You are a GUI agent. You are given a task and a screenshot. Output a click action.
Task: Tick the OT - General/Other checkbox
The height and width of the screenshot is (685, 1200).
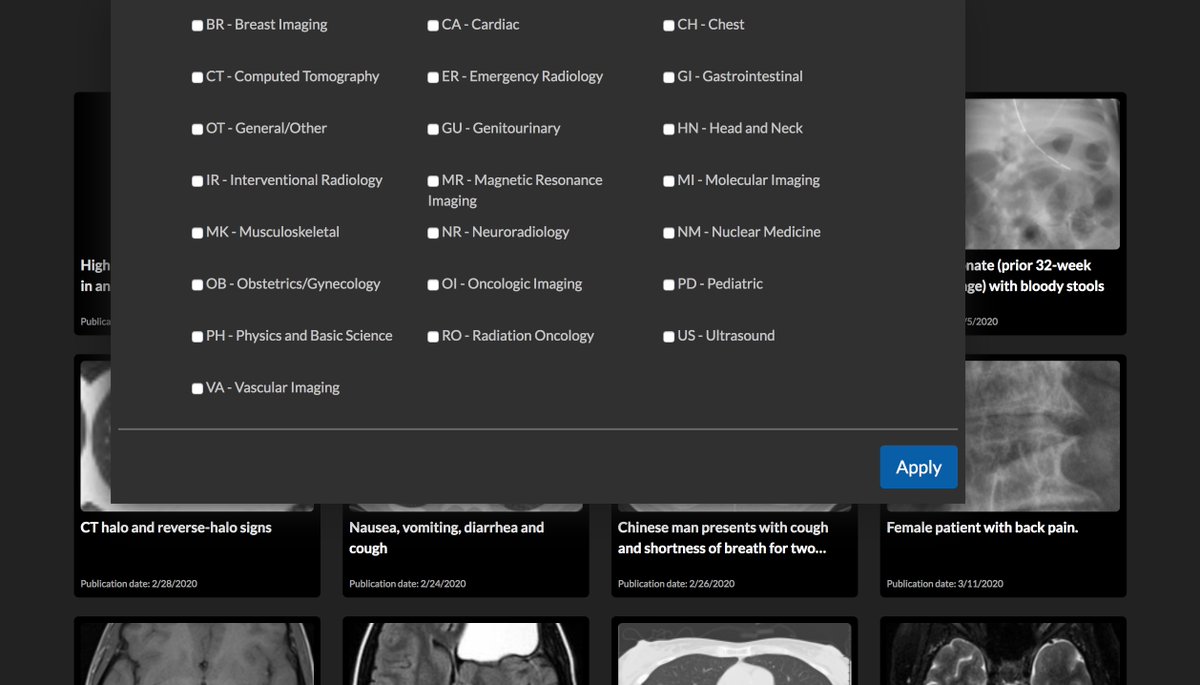point(197,129)
